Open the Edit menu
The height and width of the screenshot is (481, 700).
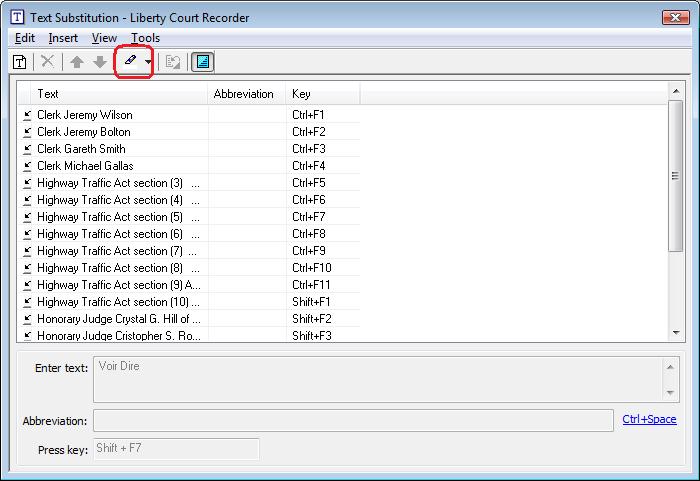pyautogui.click(x=25, y=38)
